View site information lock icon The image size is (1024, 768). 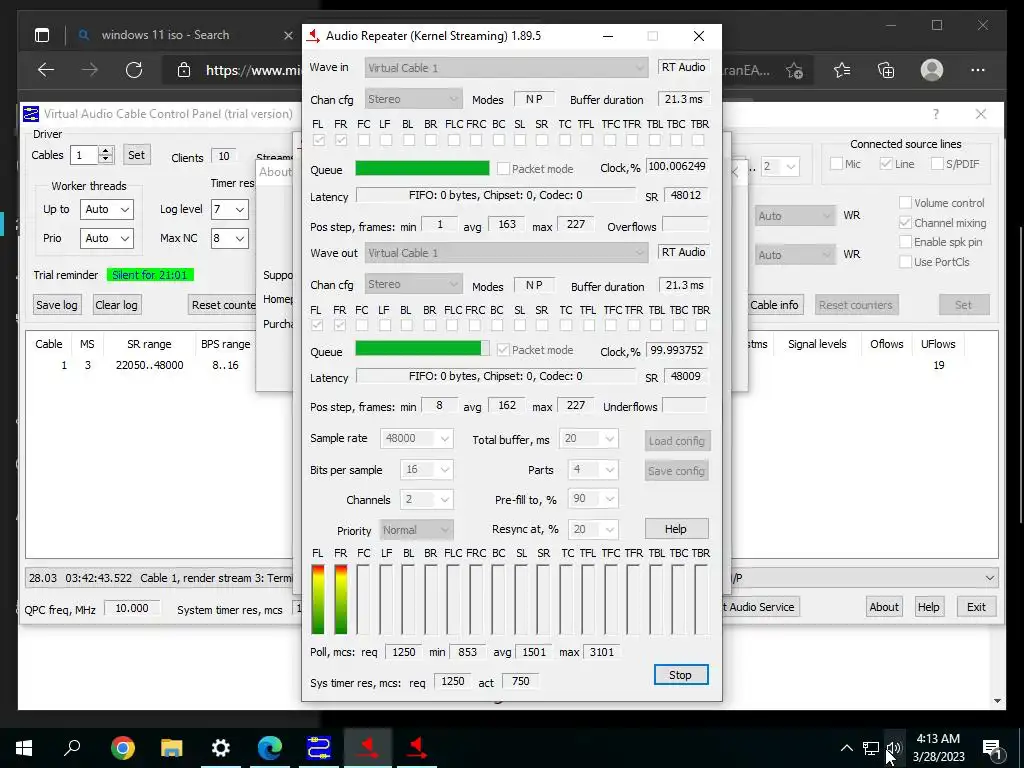coord(184,70)
